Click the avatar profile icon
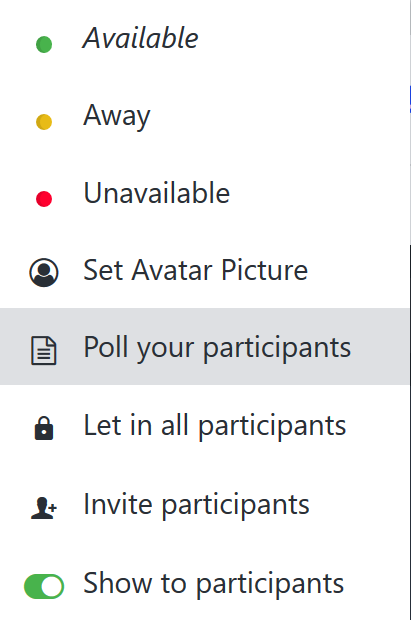This screenshot has height=620, width=411. [x=44, y=272]
